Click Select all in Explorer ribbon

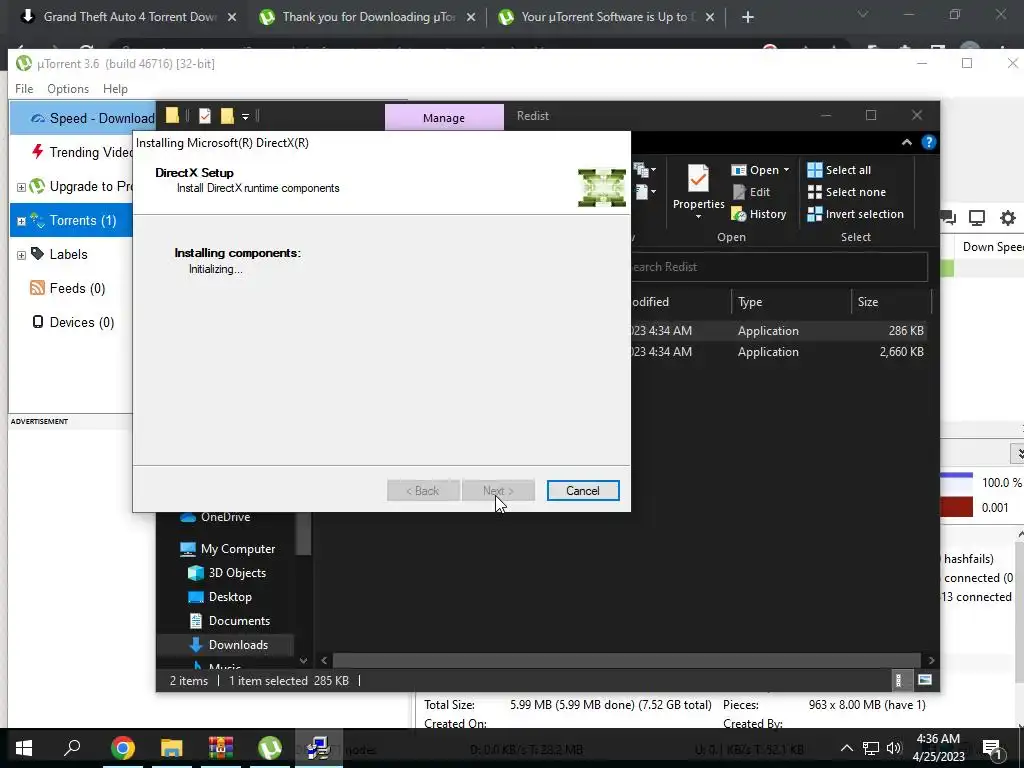839,170
